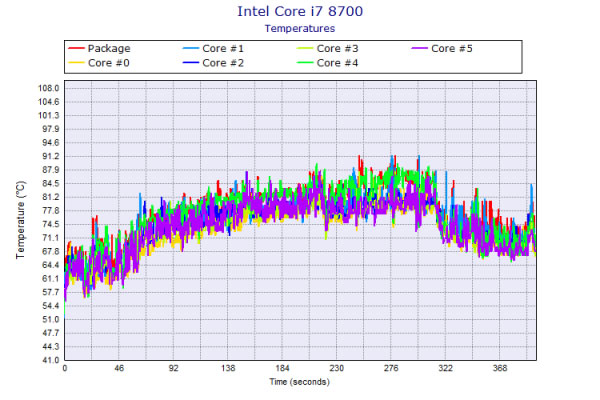Click the 101.3 y-axis value

coord(49,115)
